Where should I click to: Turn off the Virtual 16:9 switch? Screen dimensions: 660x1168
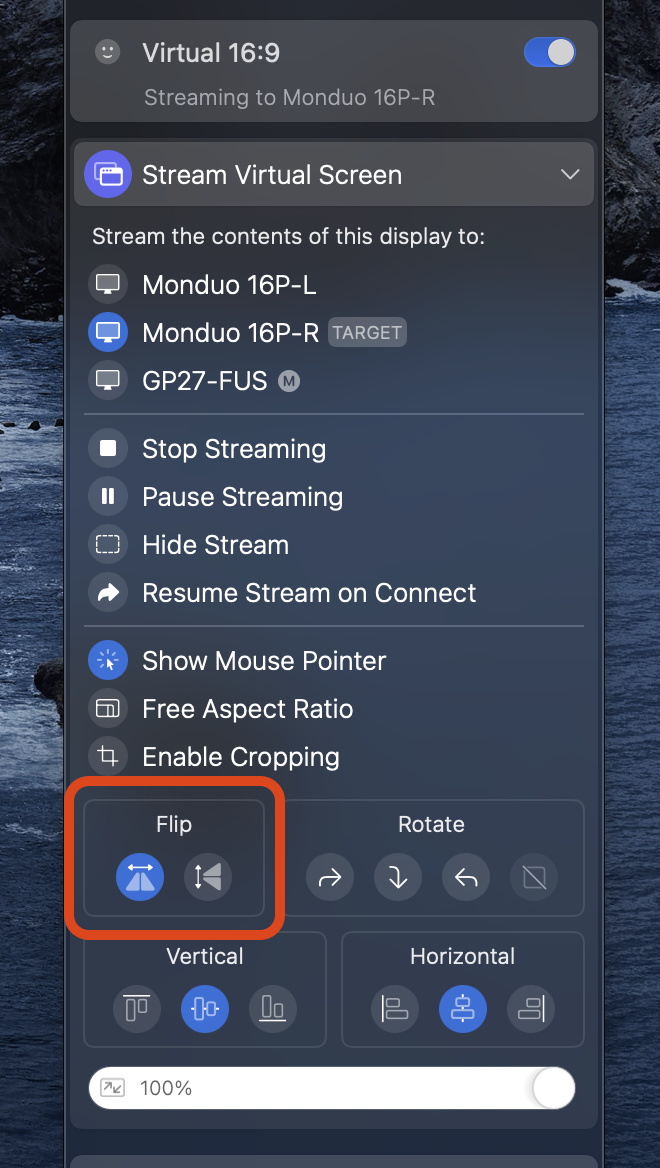coord(550,53)
